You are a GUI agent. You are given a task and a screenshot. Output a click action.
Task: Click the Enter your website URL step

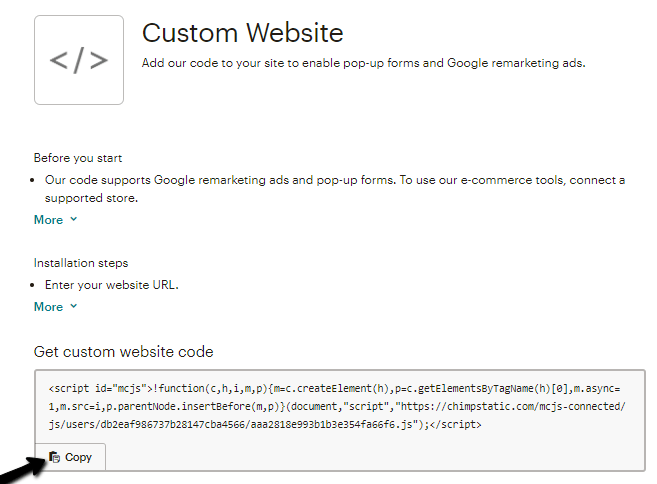[x=112, y=285]
